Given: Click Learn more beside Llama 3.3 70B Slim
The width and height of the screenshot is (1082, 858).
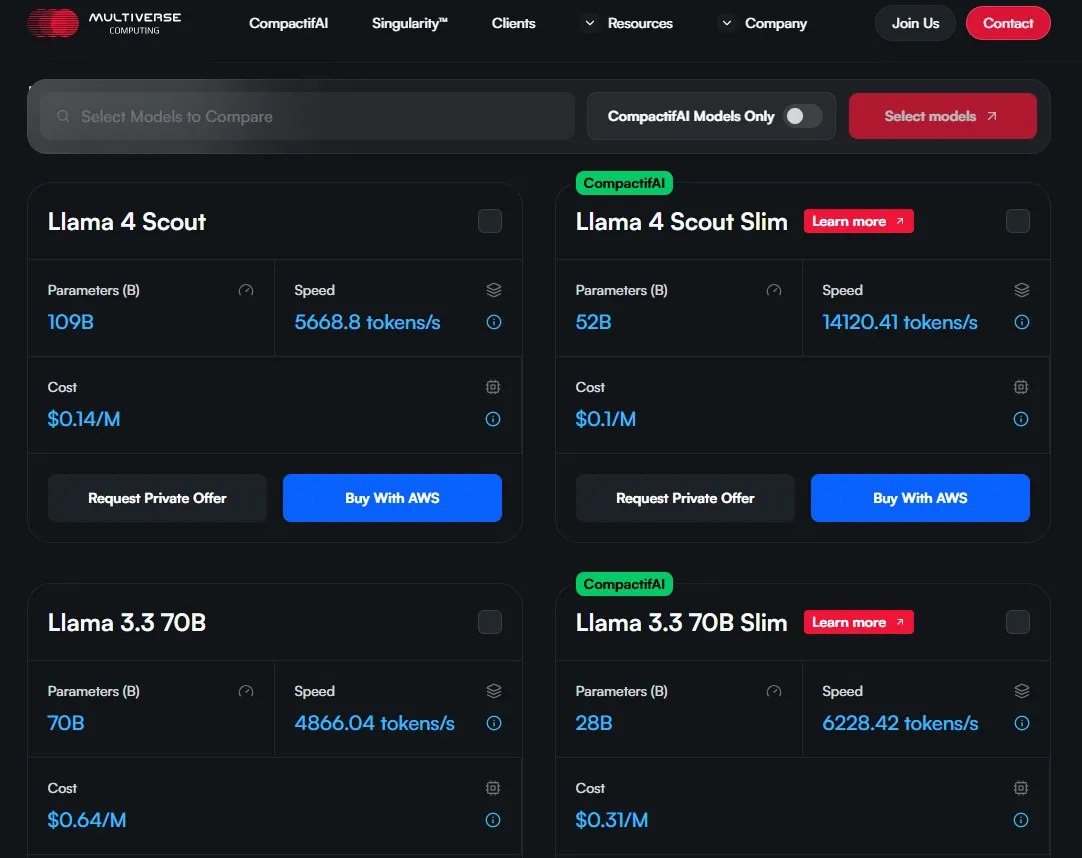Looking at the screenshot, I should [x=858, y=623].
